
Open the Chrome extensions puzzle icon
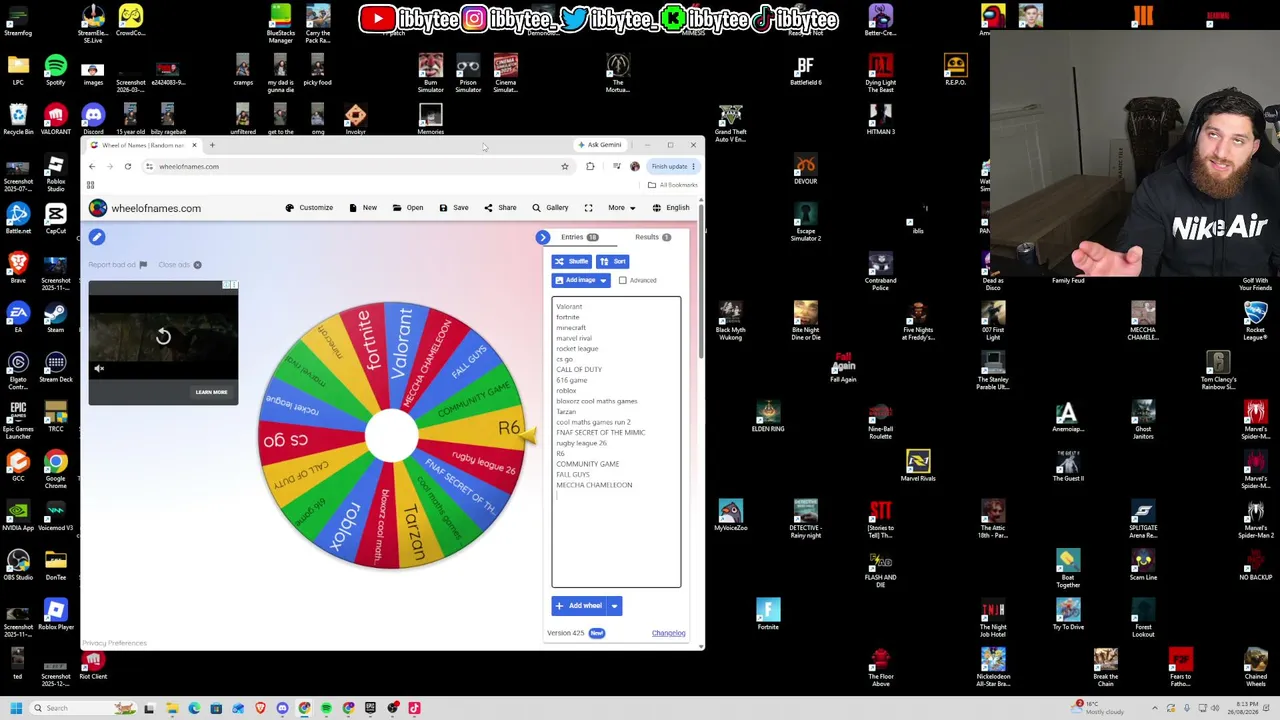click(590, 167)
